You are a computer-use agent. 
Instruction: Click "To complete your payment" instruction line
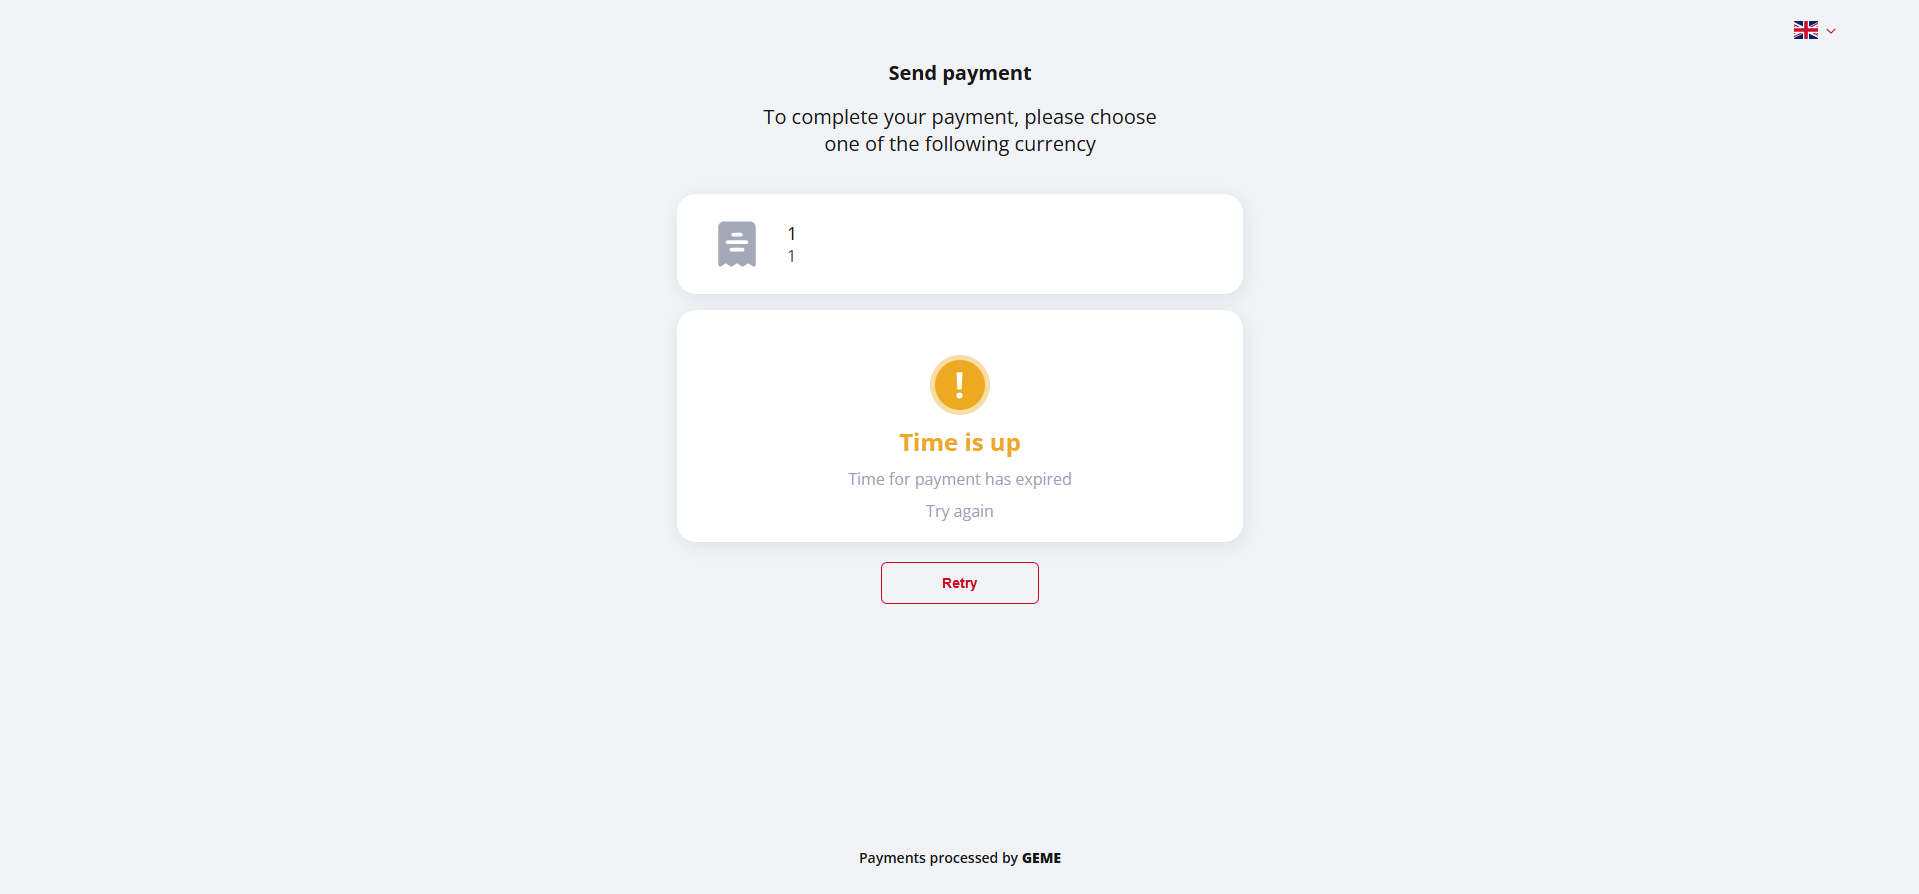pos(959,117)
